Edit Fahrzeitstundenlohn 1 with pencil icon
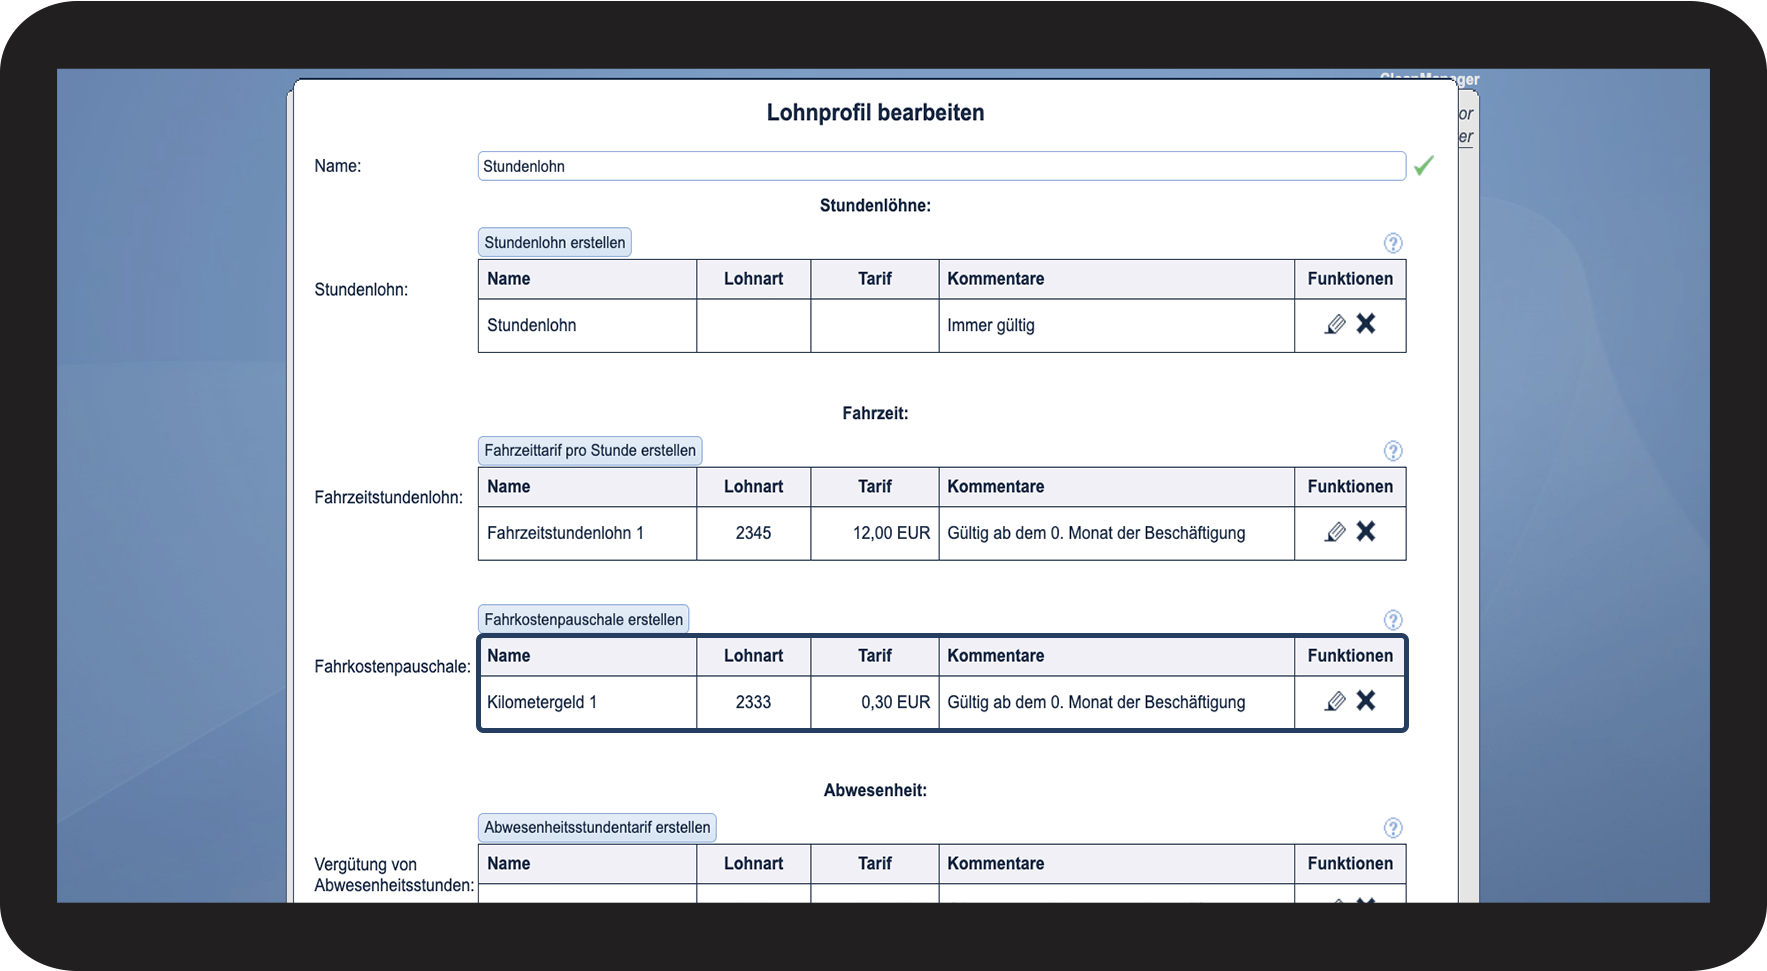The height and width of the screenshot is (971, 1767). coord(1335,533)
